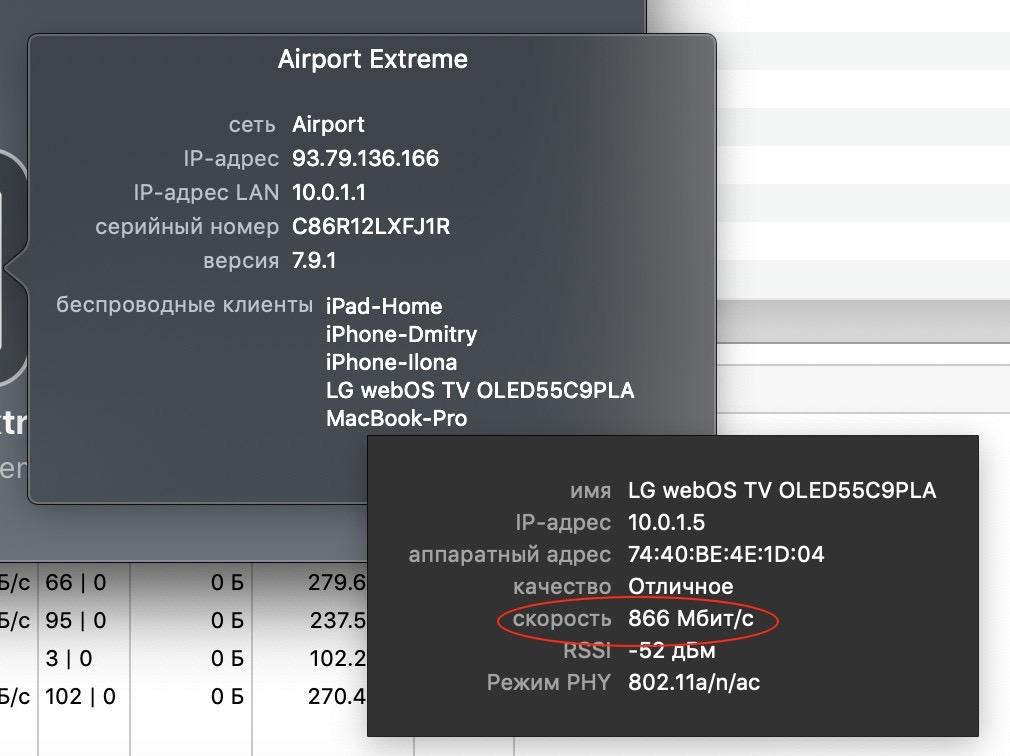Click hardware address 74:40:BE:4E:1D:04
This screenshot has width=1010, height=756.
726,554
